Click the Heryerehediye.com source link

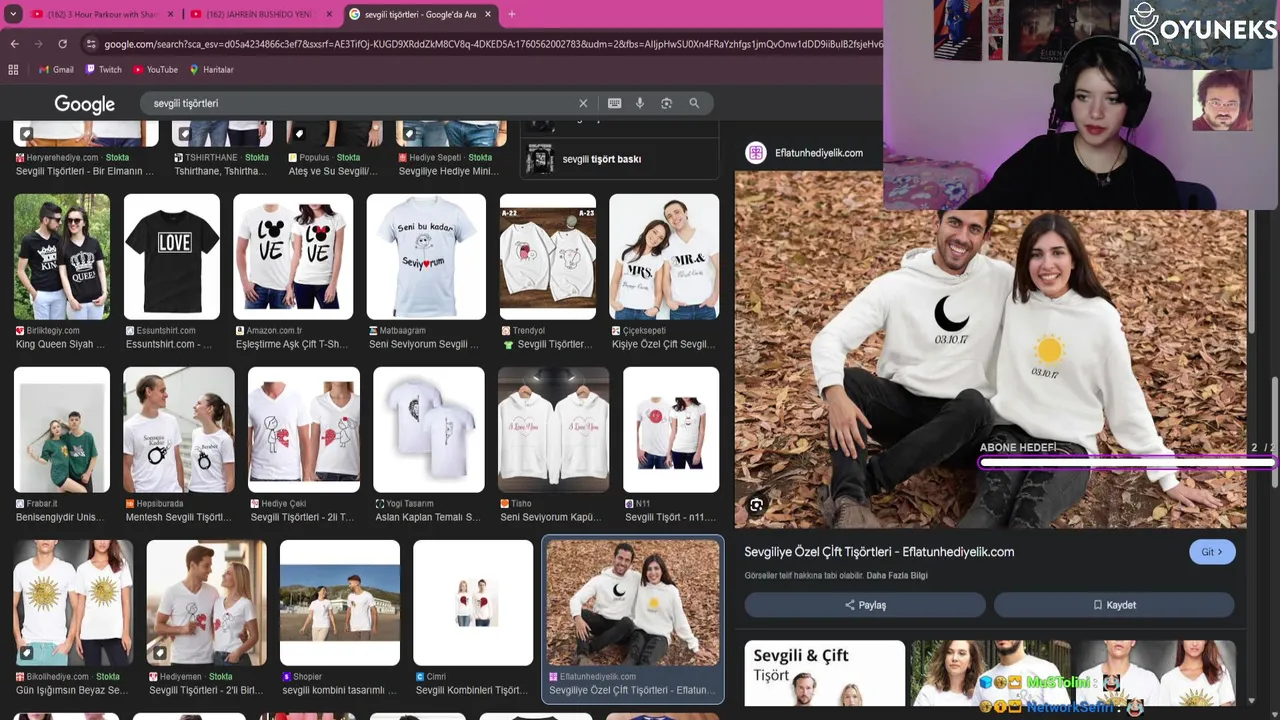63,158
